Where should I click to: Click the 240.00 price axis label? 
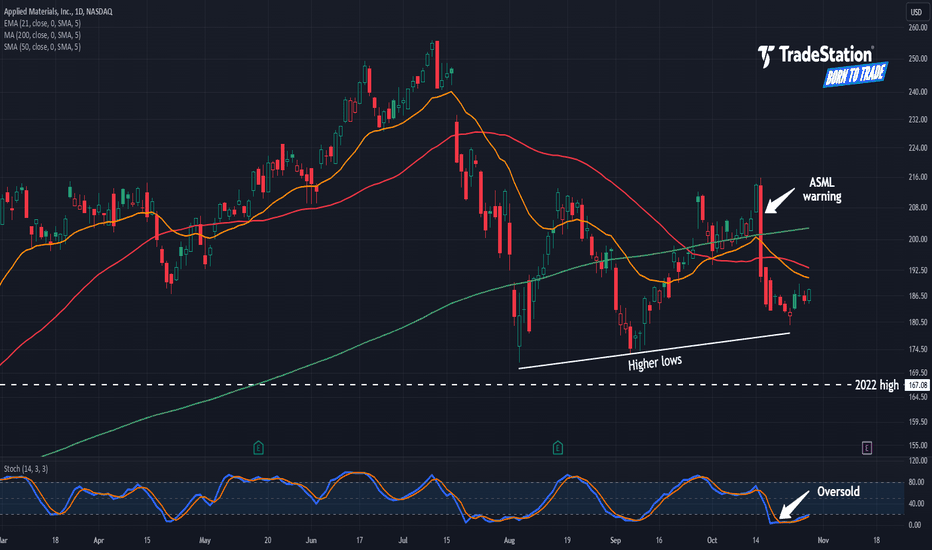click(918, 92)
